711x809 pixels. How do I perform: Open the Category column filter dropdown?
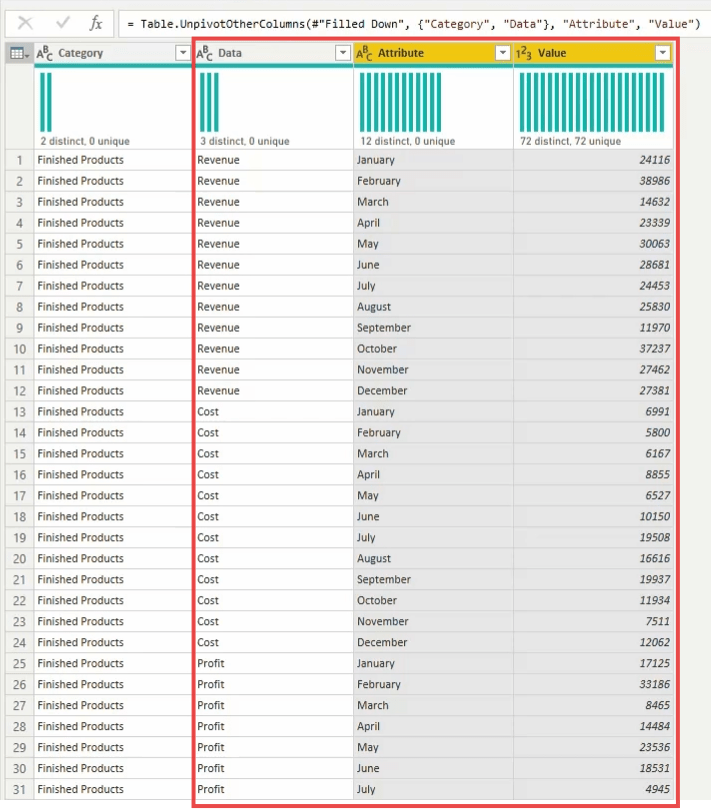coord(182,53)
